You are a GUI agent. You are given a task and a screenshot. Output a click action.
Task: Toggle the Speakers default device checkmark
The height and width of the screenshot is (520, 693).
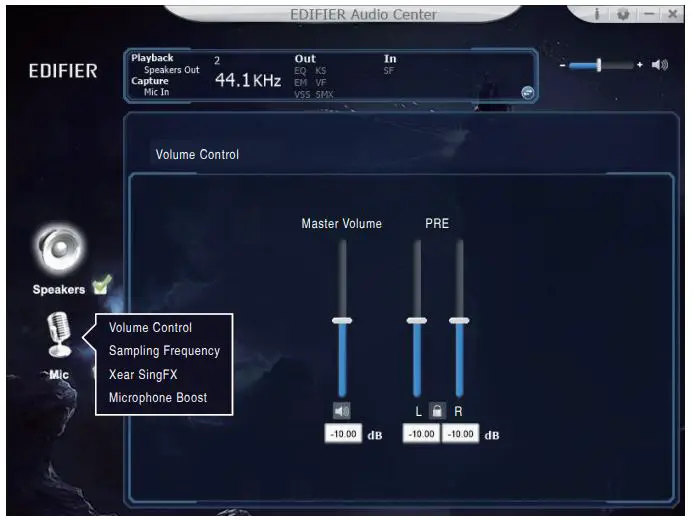pyautogui.click(x=102, y=285)
